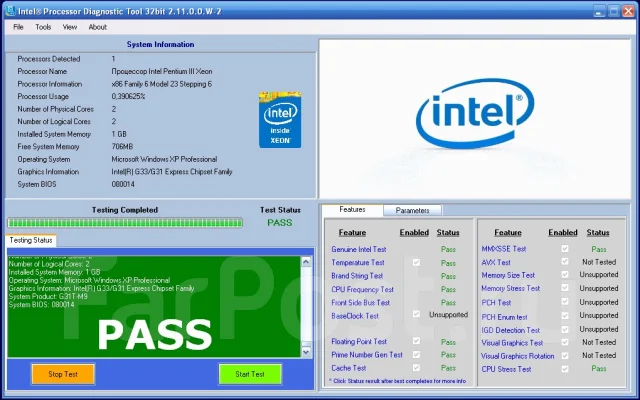Click Brand String Test feature name
Screen dimensions: 640x400
click(357, 276)
